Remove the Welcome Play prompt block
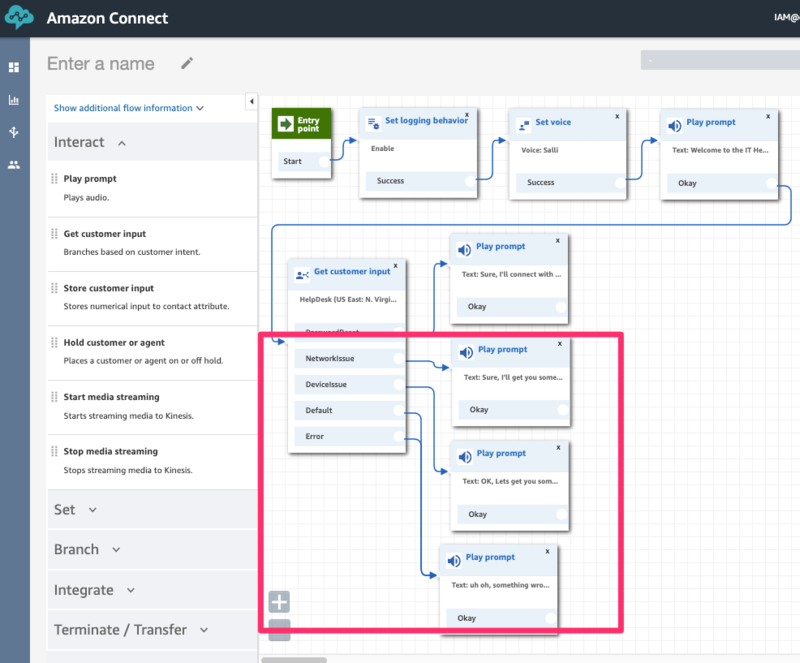800x663 pixels. (x=768, y=116)
